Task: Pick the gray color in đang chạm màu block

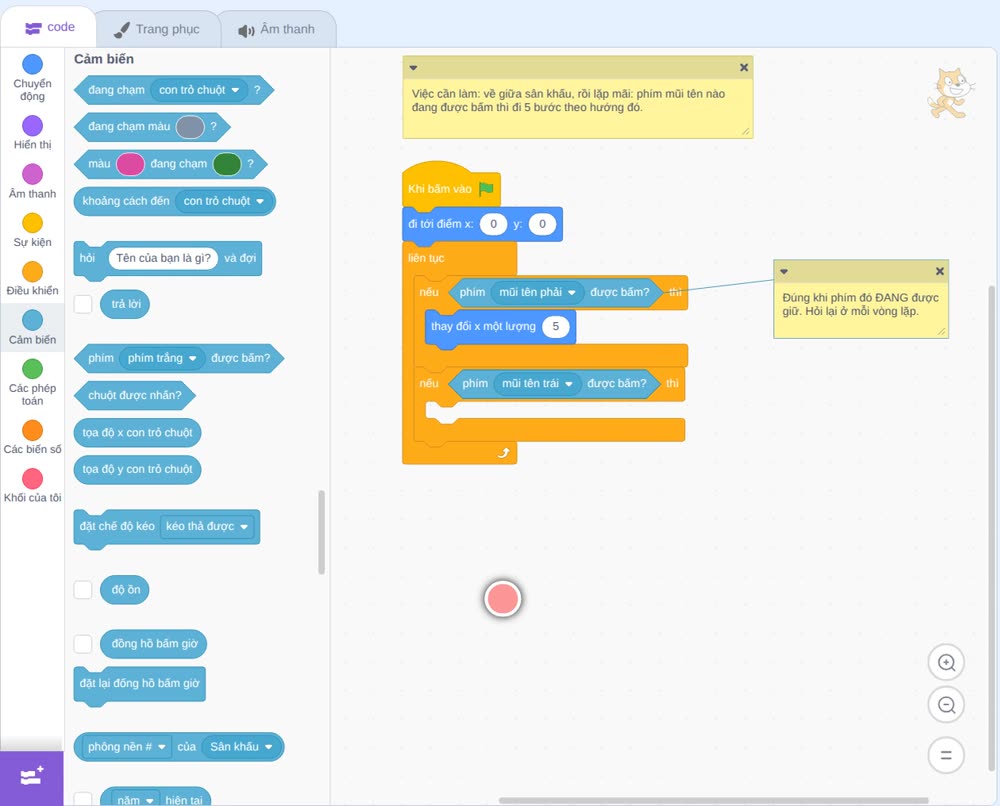Action: point(190,127)
